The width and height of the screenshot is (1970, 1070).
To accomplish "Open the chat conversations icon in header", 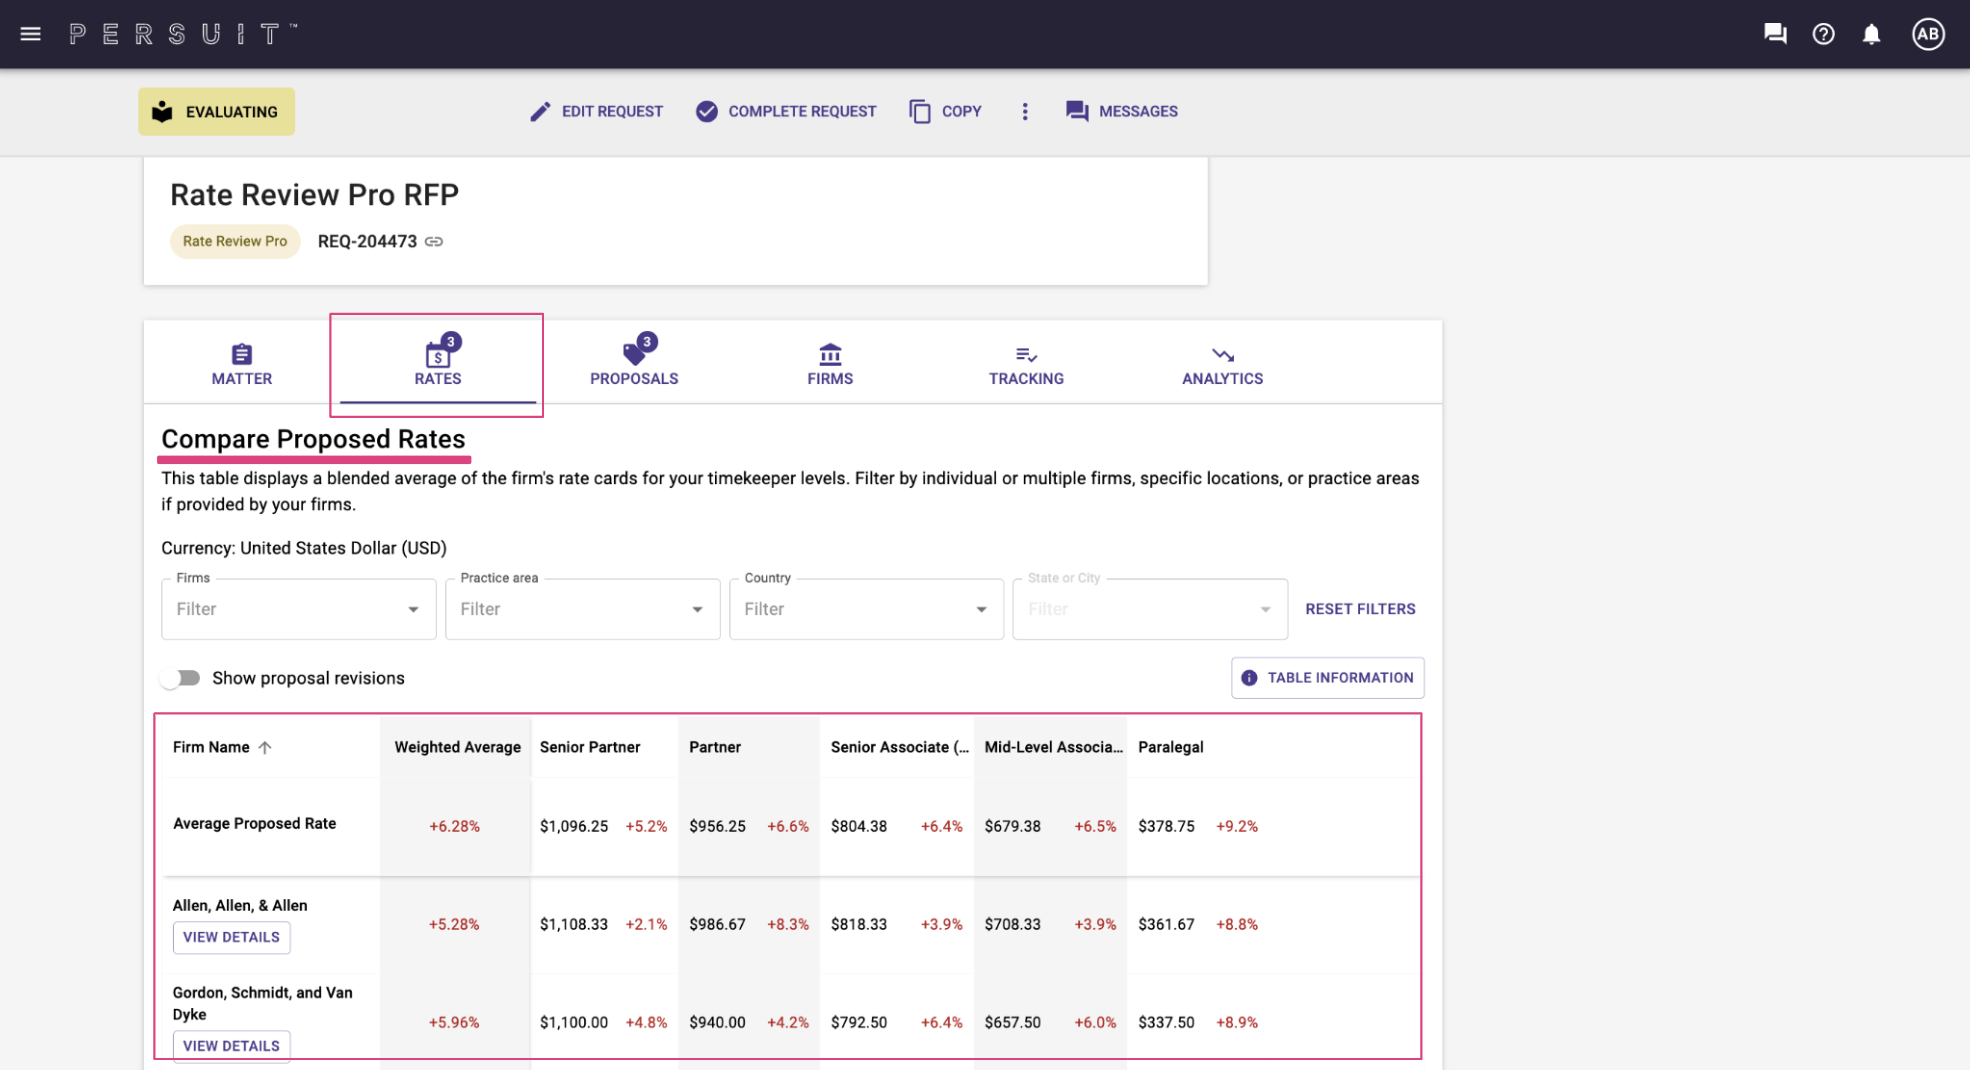I will point(1775,34).
